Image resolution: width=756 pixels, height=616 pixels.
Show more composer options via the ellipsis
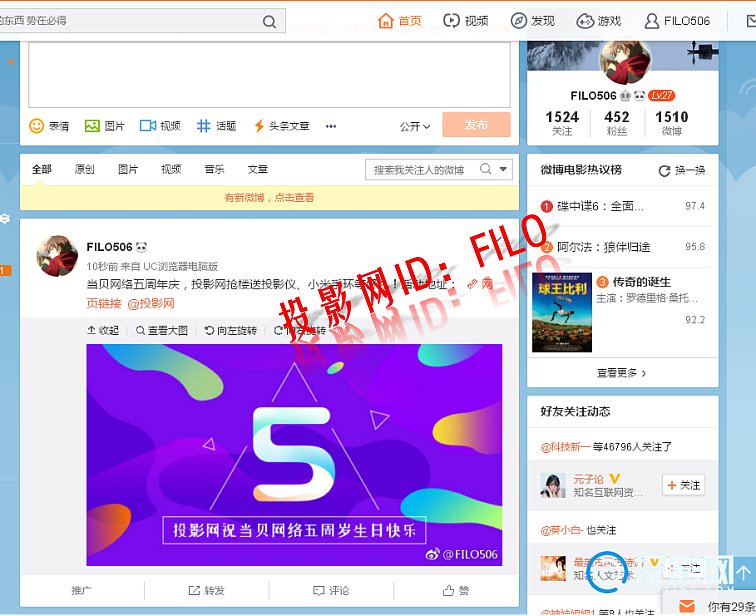(x=331, y=126)
